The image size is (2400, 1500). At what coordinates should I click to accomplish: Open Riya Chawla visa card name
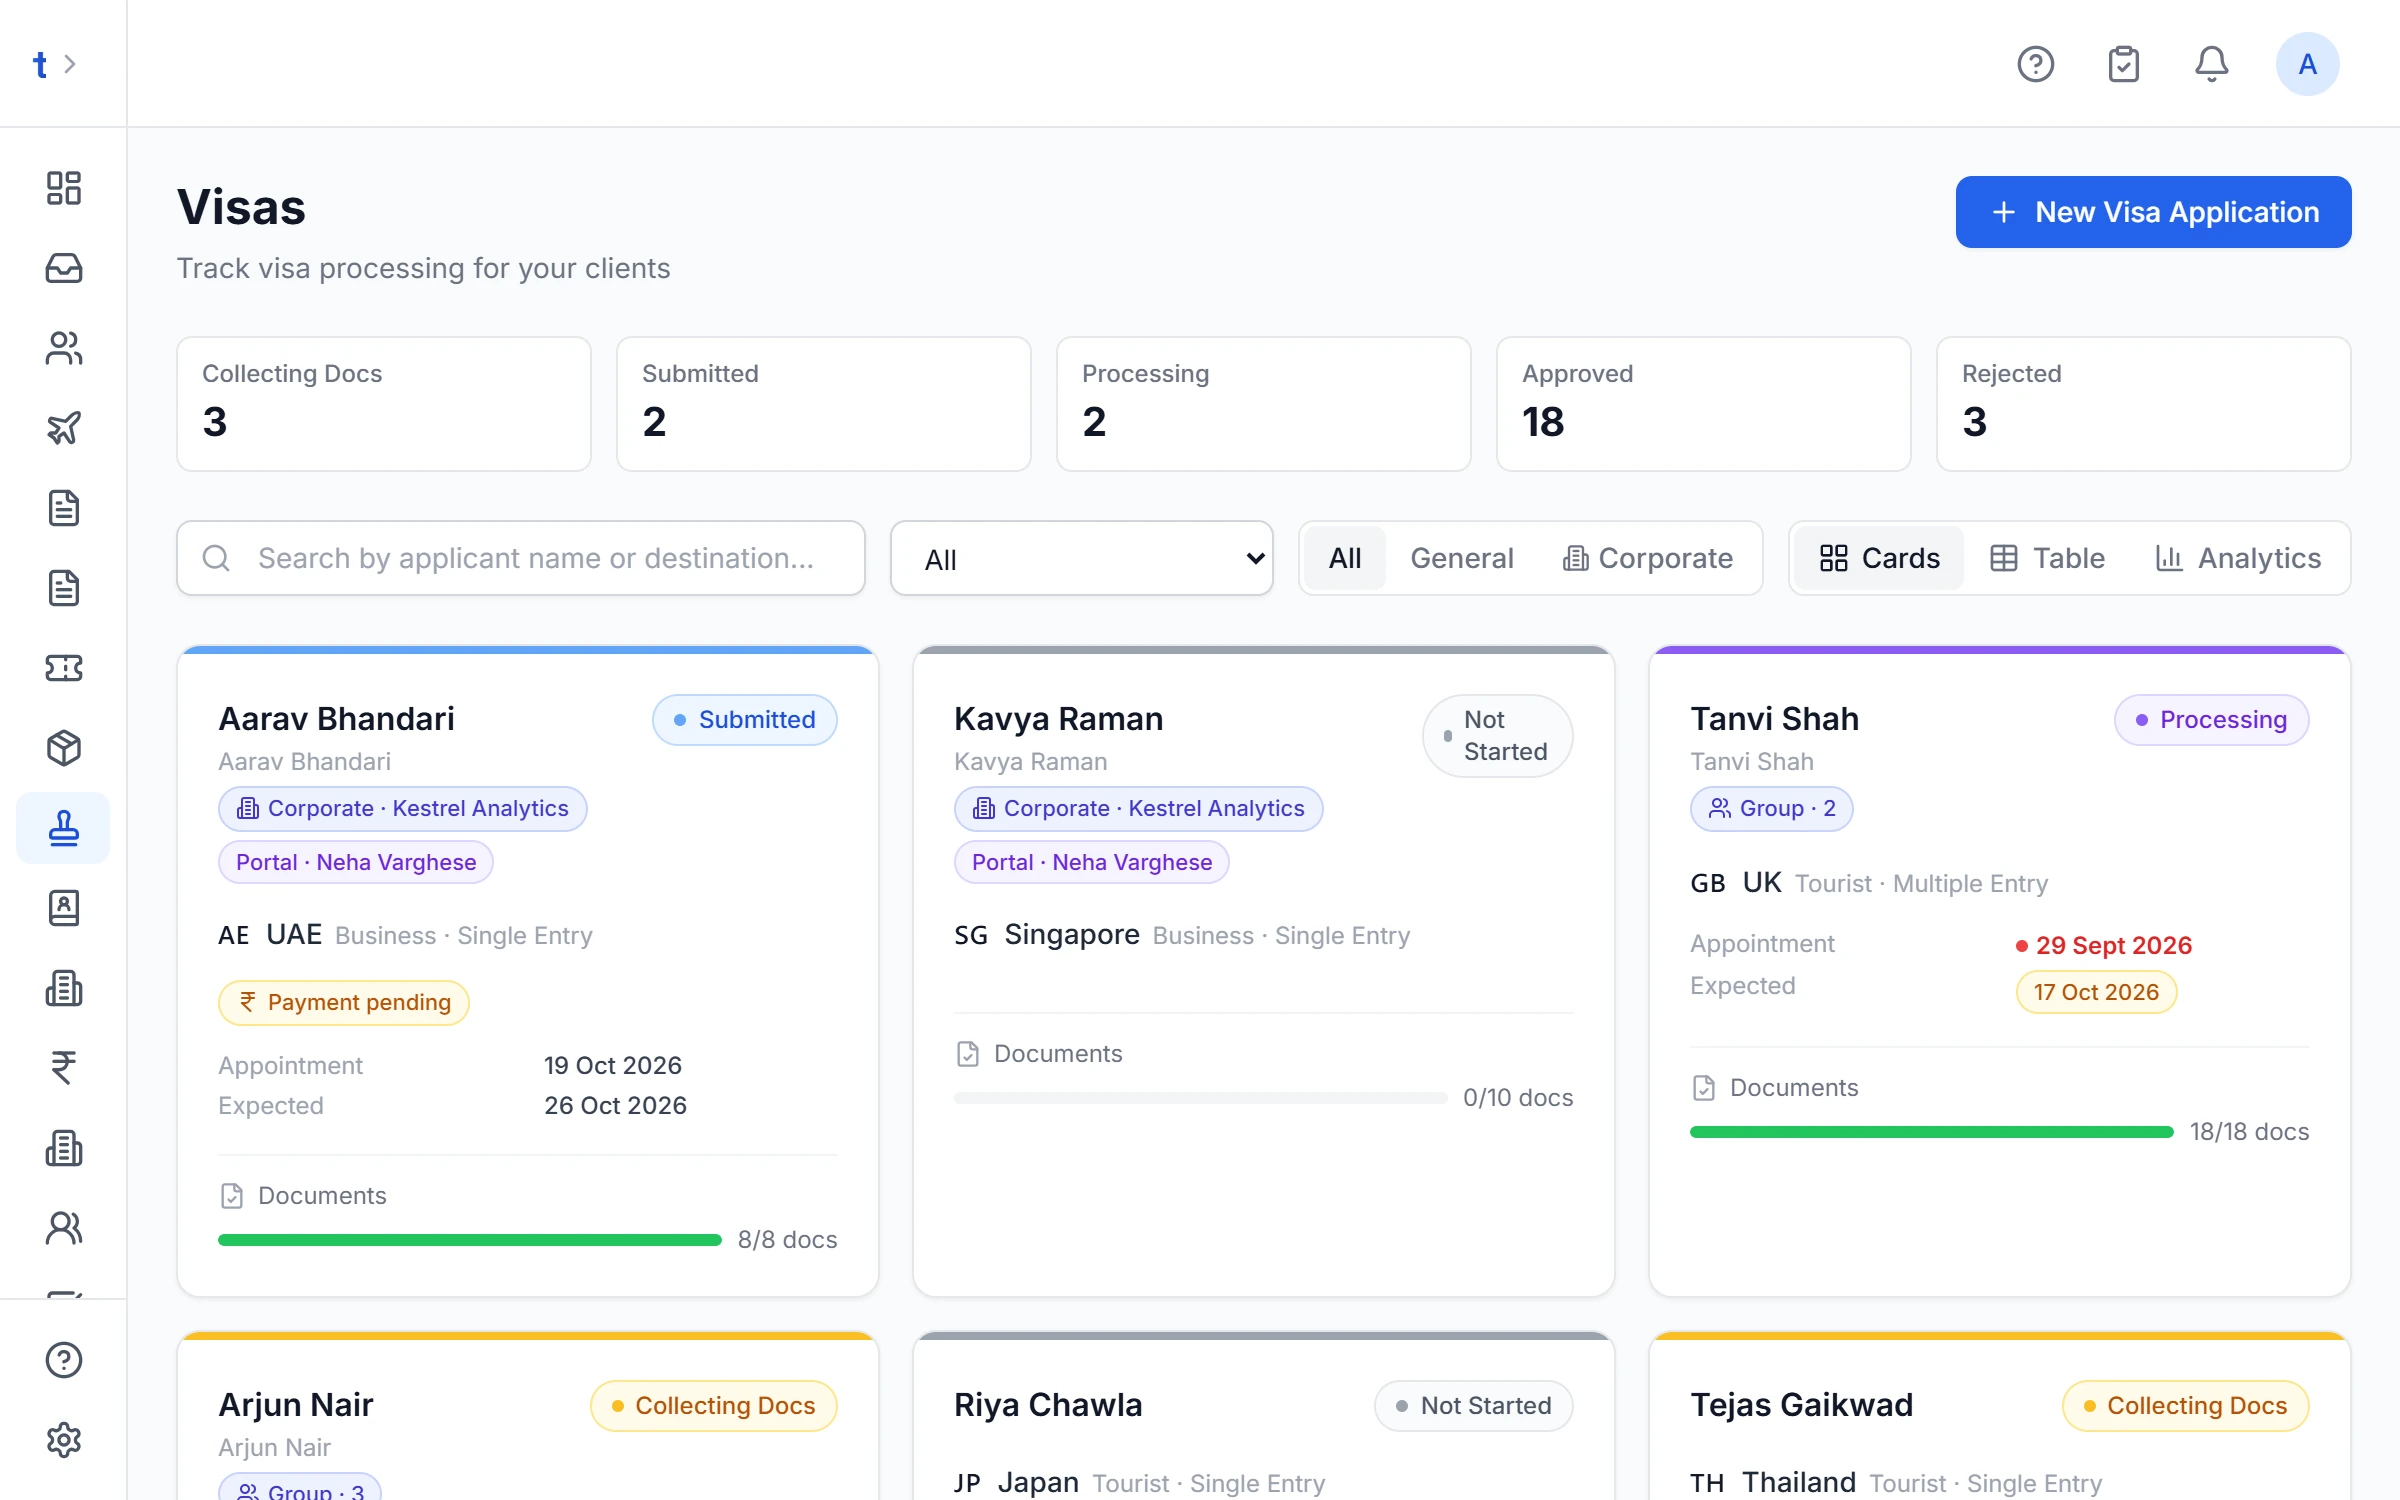pyautogui.click(x=1047, y=1405)
